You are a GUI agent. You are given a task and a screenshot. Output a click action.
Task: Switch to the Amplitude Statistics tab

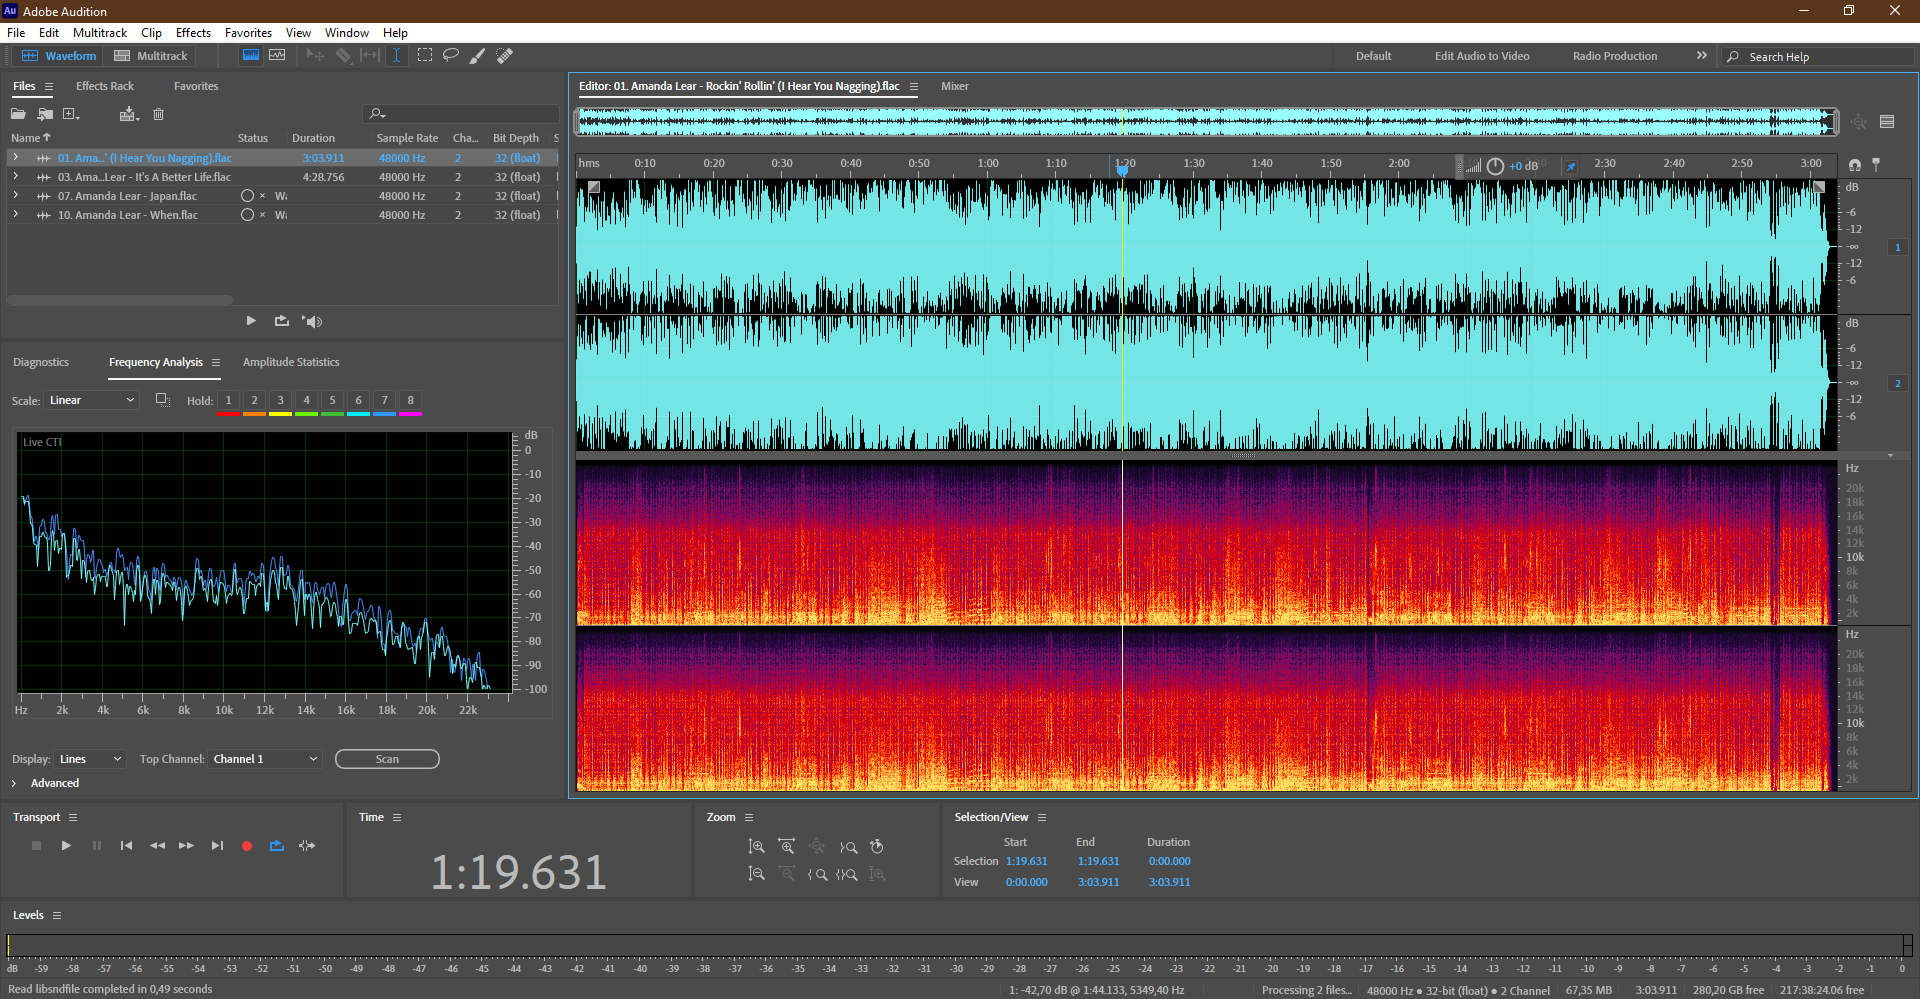[x=291, y=363]
